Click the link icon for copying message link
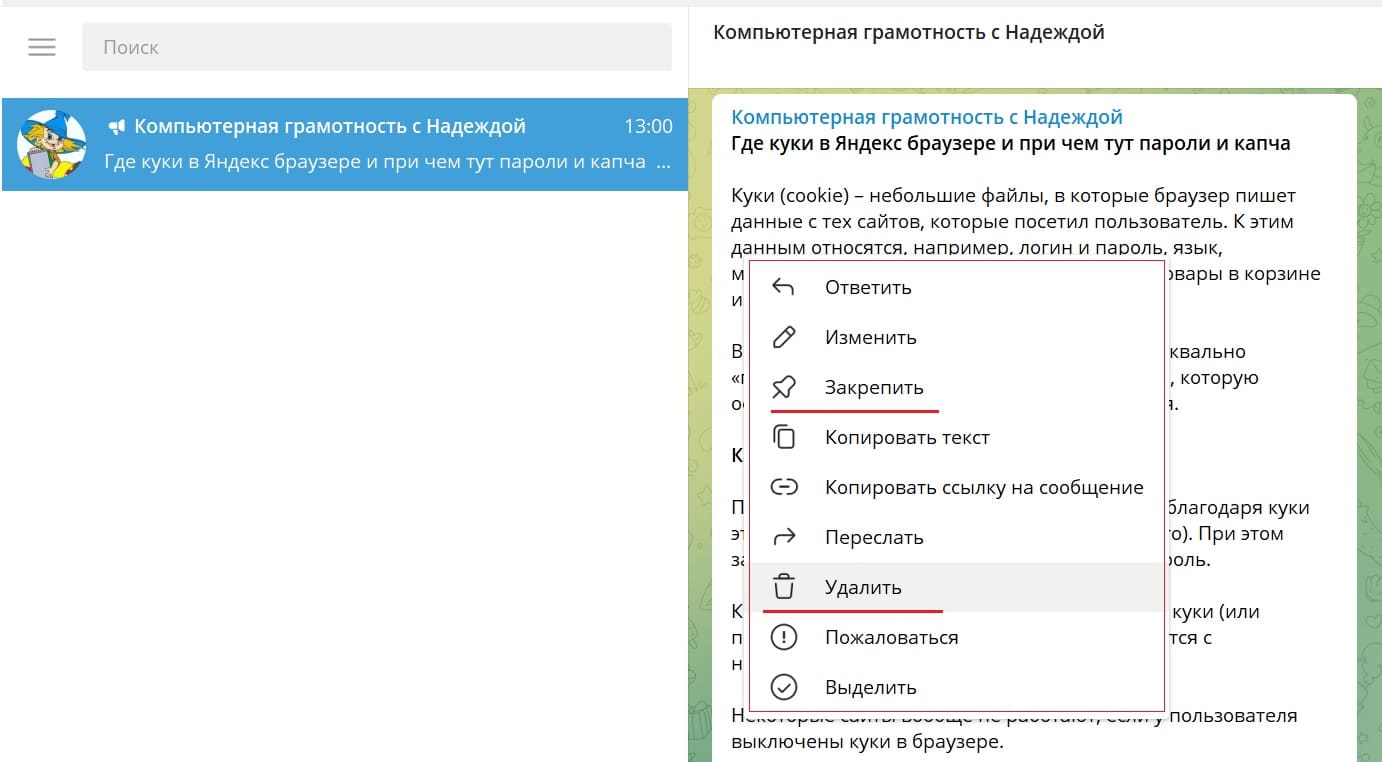The width and height of the screenshot is (1382, 762). point(784,488)
